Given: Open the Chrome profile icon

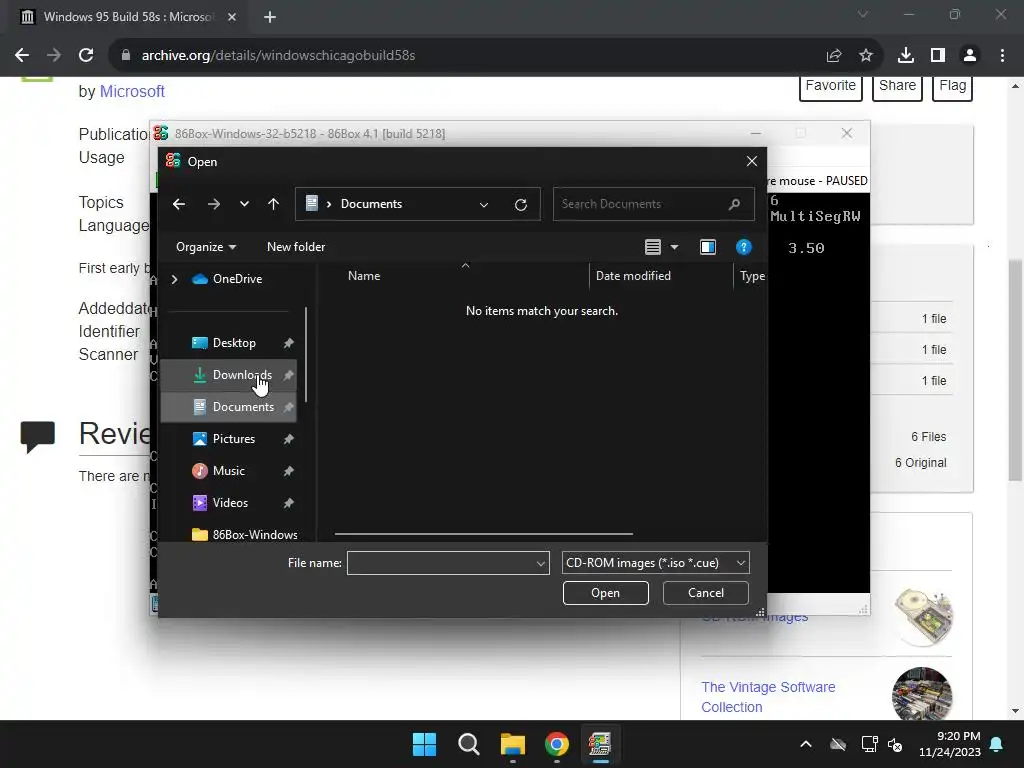Looking at the screenshot, I should (x=970, y=56).
